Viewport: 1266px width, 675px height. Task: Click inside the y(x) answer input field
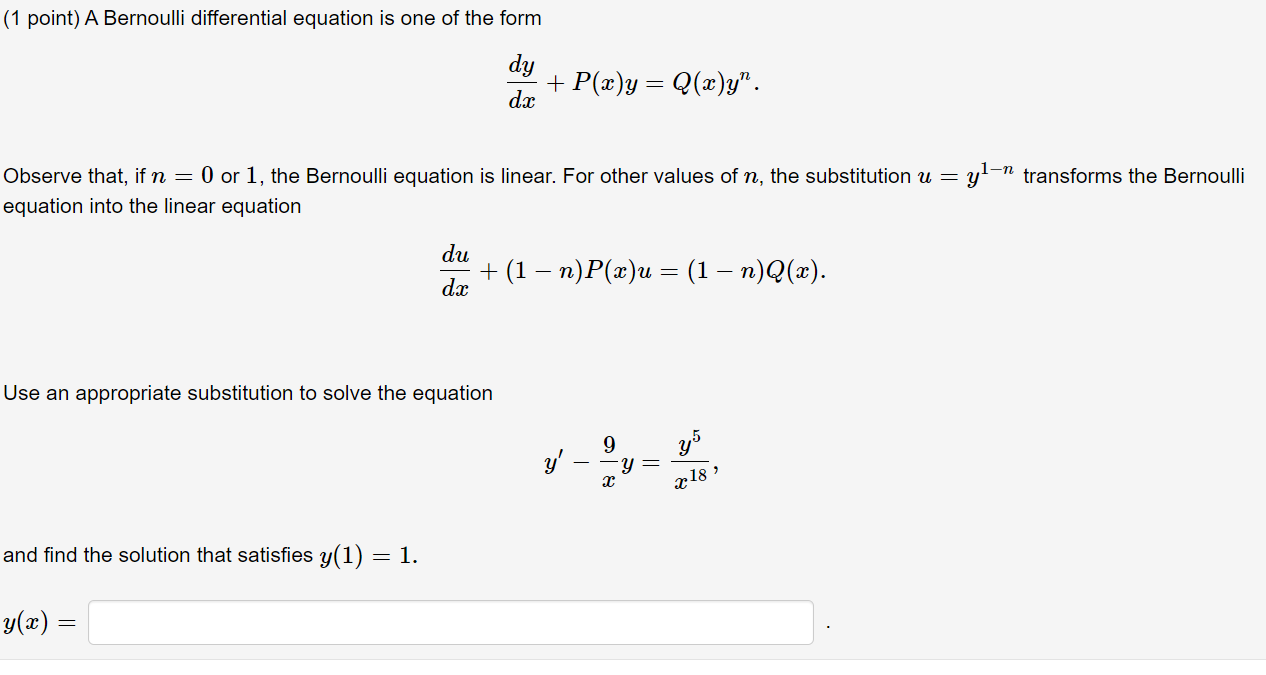[x=450, y=622]
